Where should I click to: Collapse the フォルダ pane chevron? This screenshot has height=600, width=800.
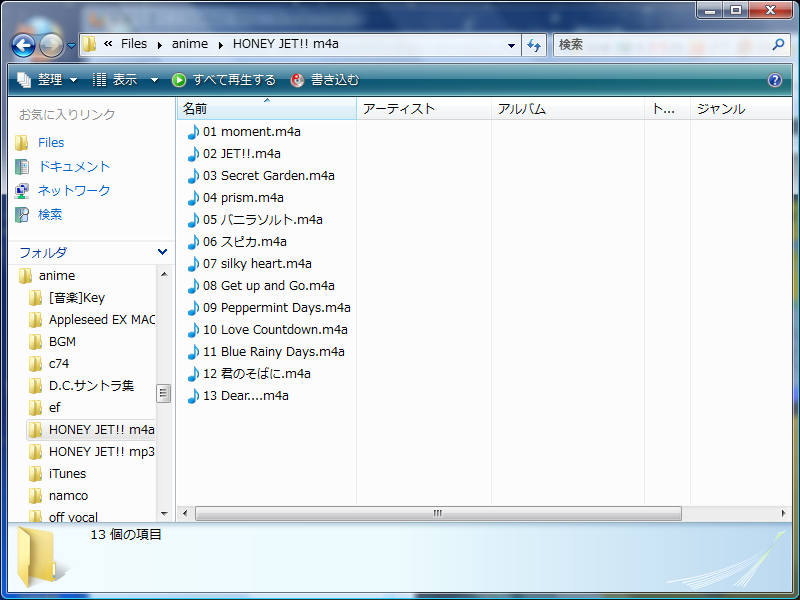[x=162, y=252]
